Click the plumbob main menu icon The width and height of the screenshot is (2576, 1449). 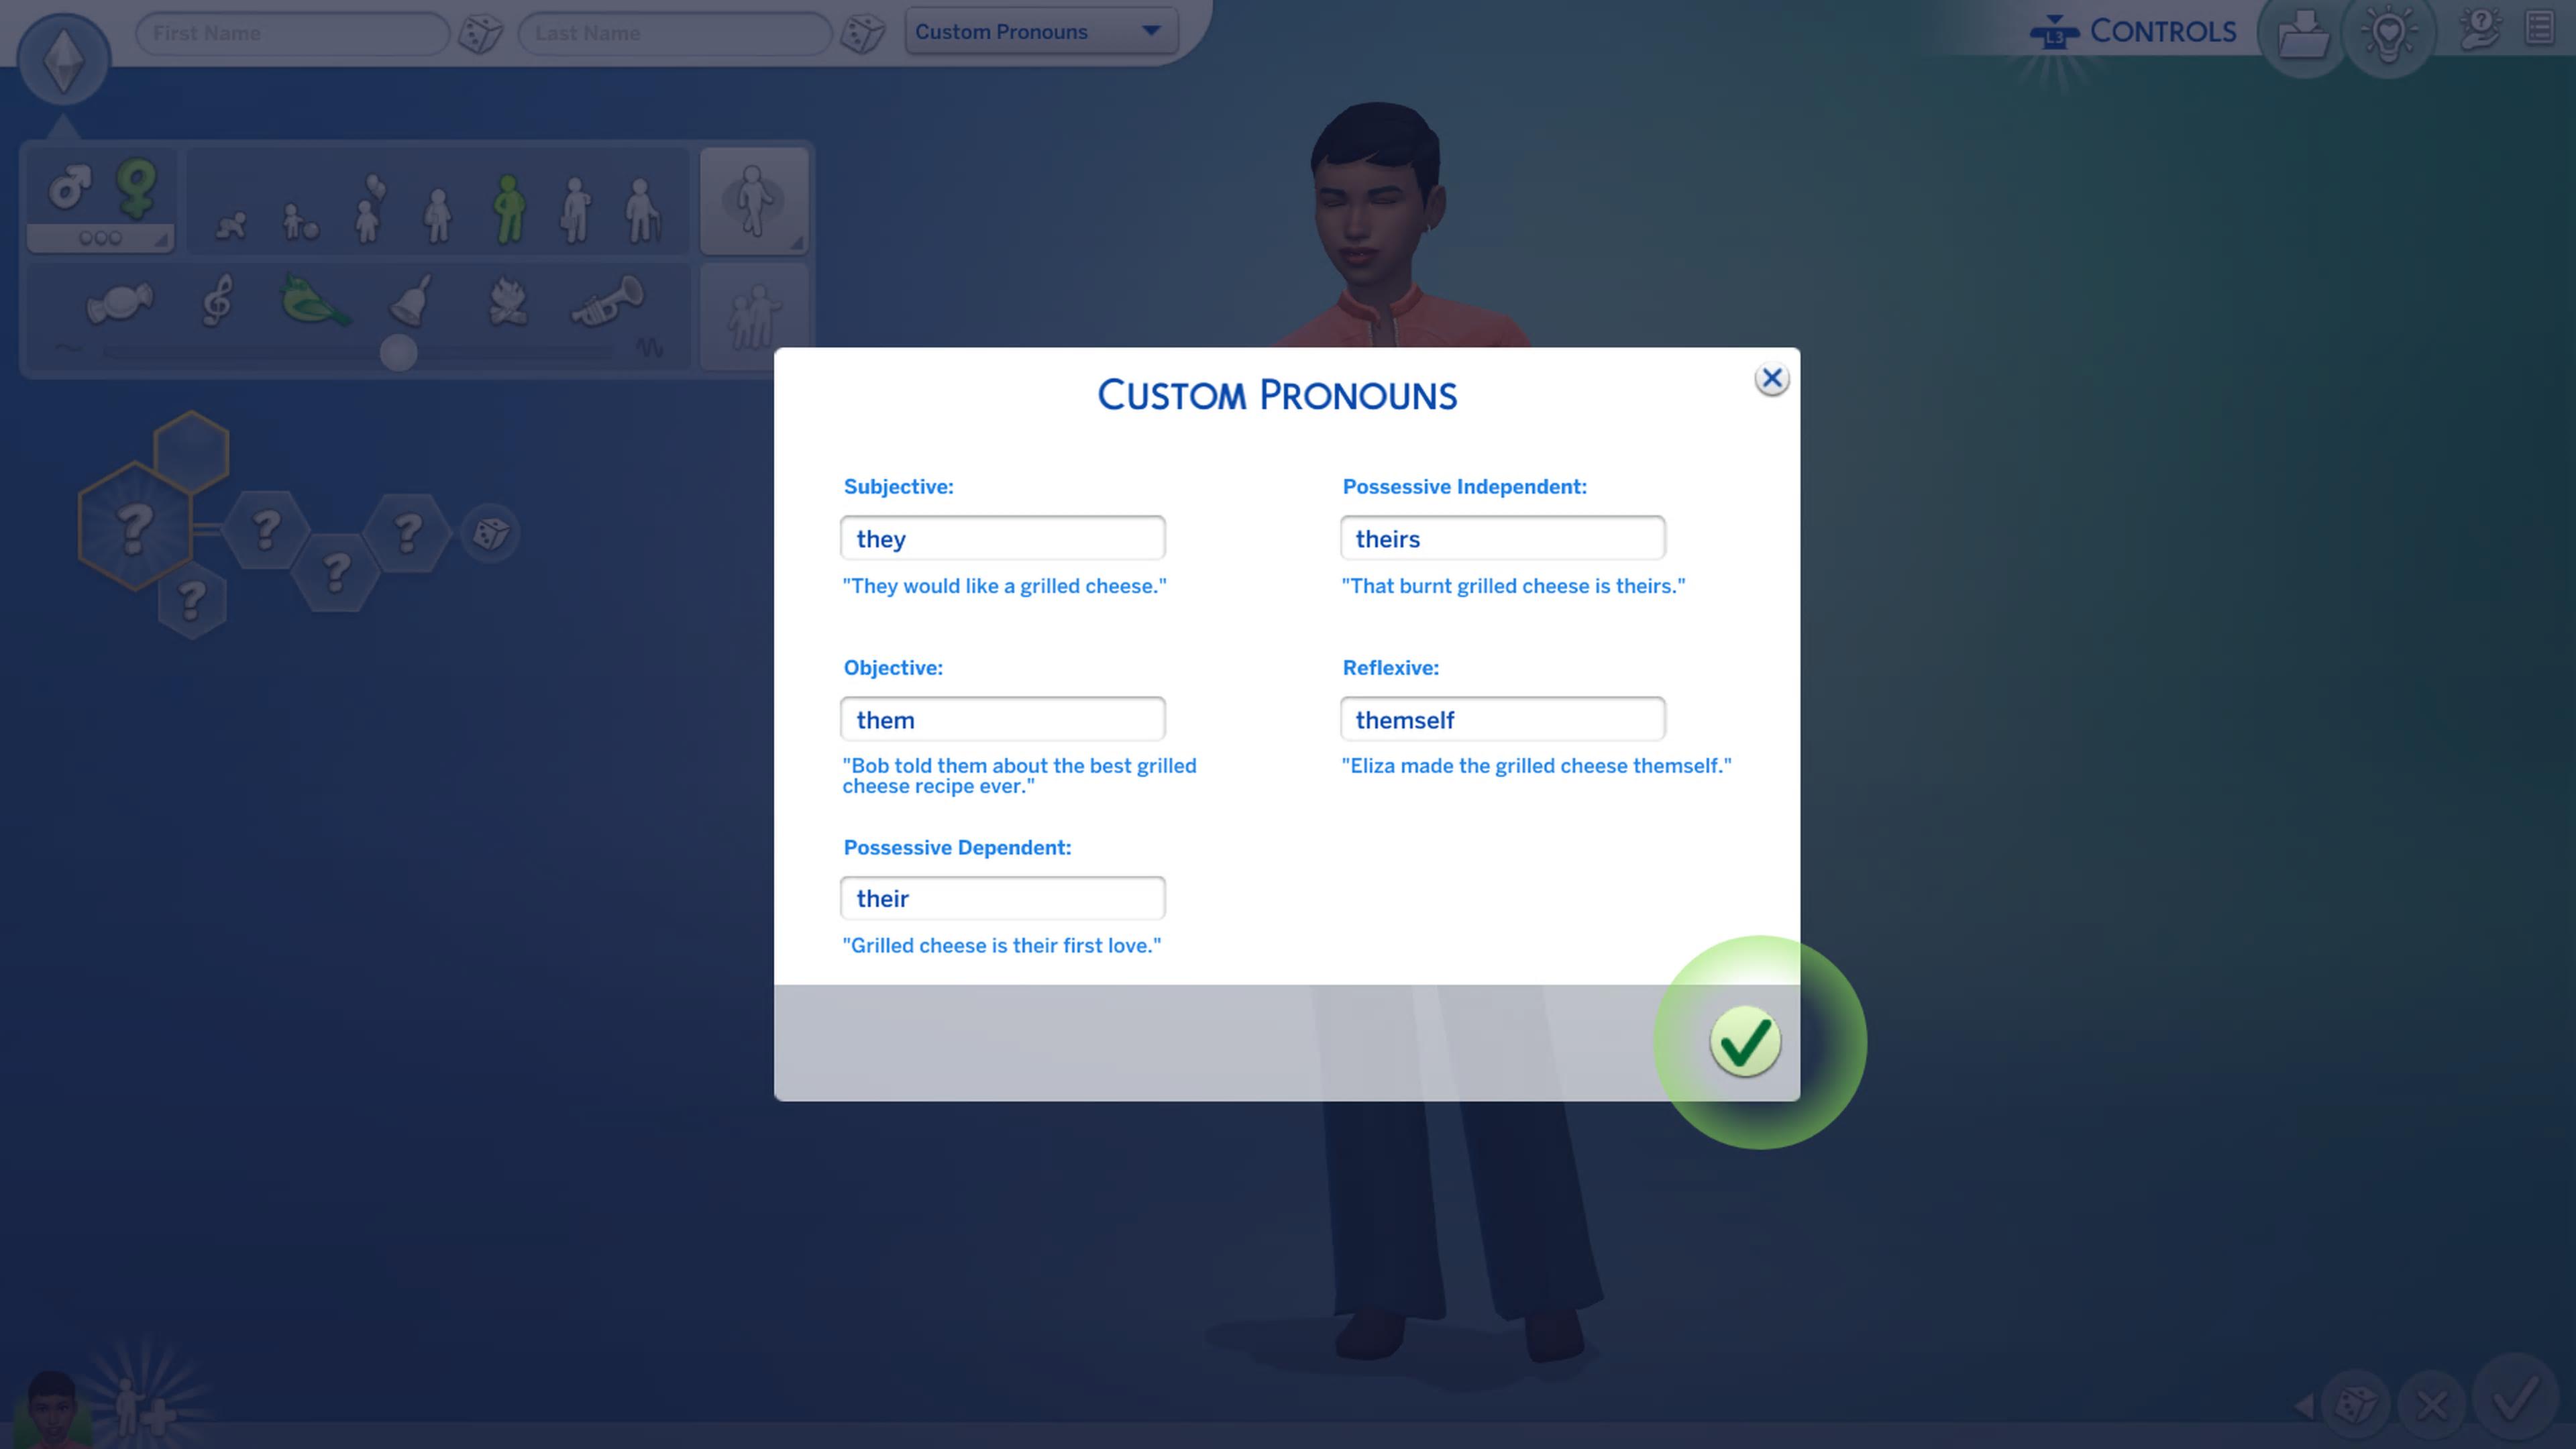pyautogui.click(x=63, y=59)
